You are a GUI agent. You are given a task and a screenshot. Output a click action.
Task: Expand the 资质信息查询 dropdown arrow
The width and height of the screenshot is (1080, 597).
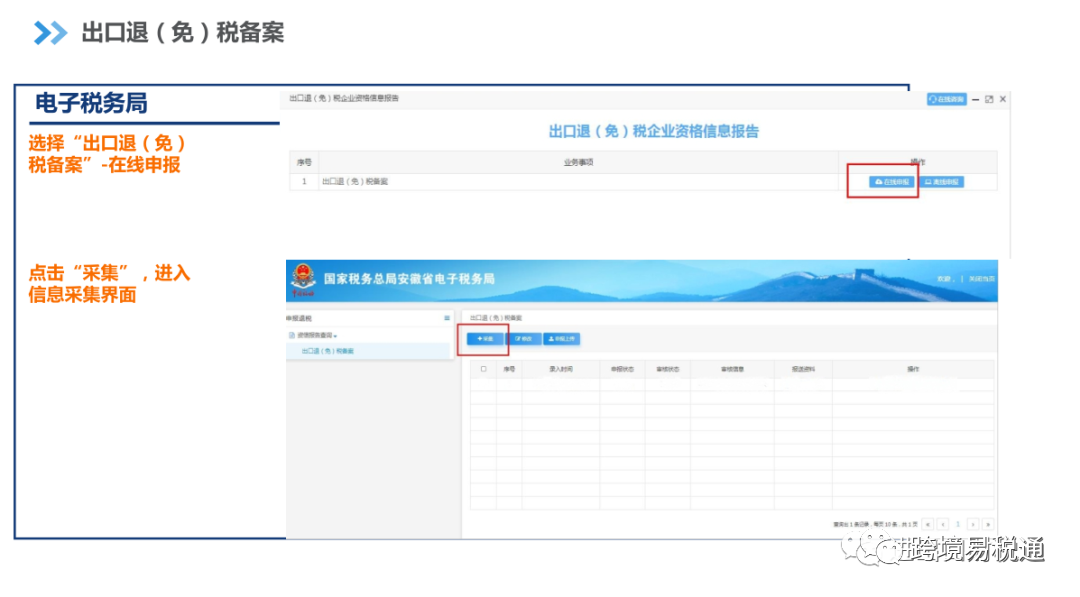[335, 336]
